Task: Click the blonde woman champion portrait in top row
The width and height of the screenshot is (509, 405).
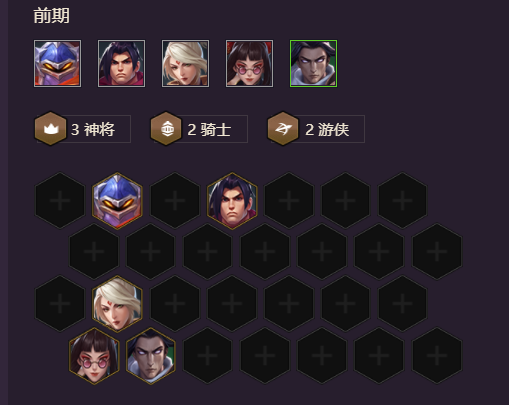Action: [x=185, y=63]
